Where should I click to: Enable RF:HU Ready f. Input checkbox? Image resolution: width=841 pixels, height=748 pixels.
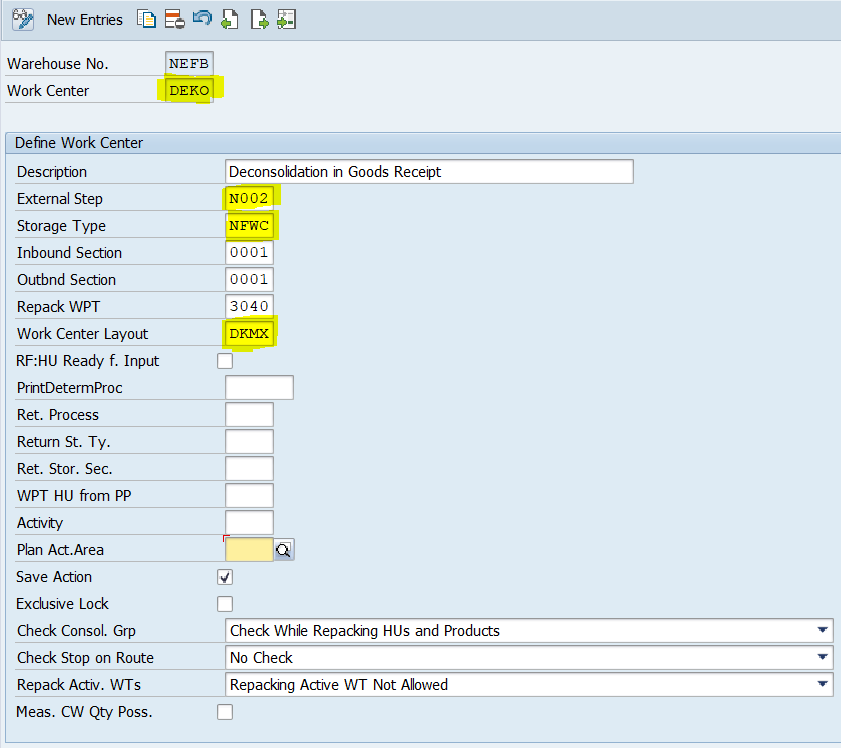coord(225,361)
